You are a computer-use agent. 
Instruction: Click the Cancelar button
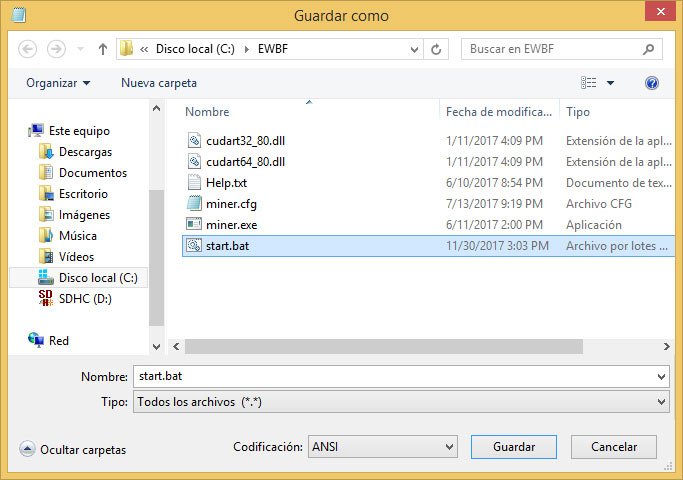tap(614, 447)
